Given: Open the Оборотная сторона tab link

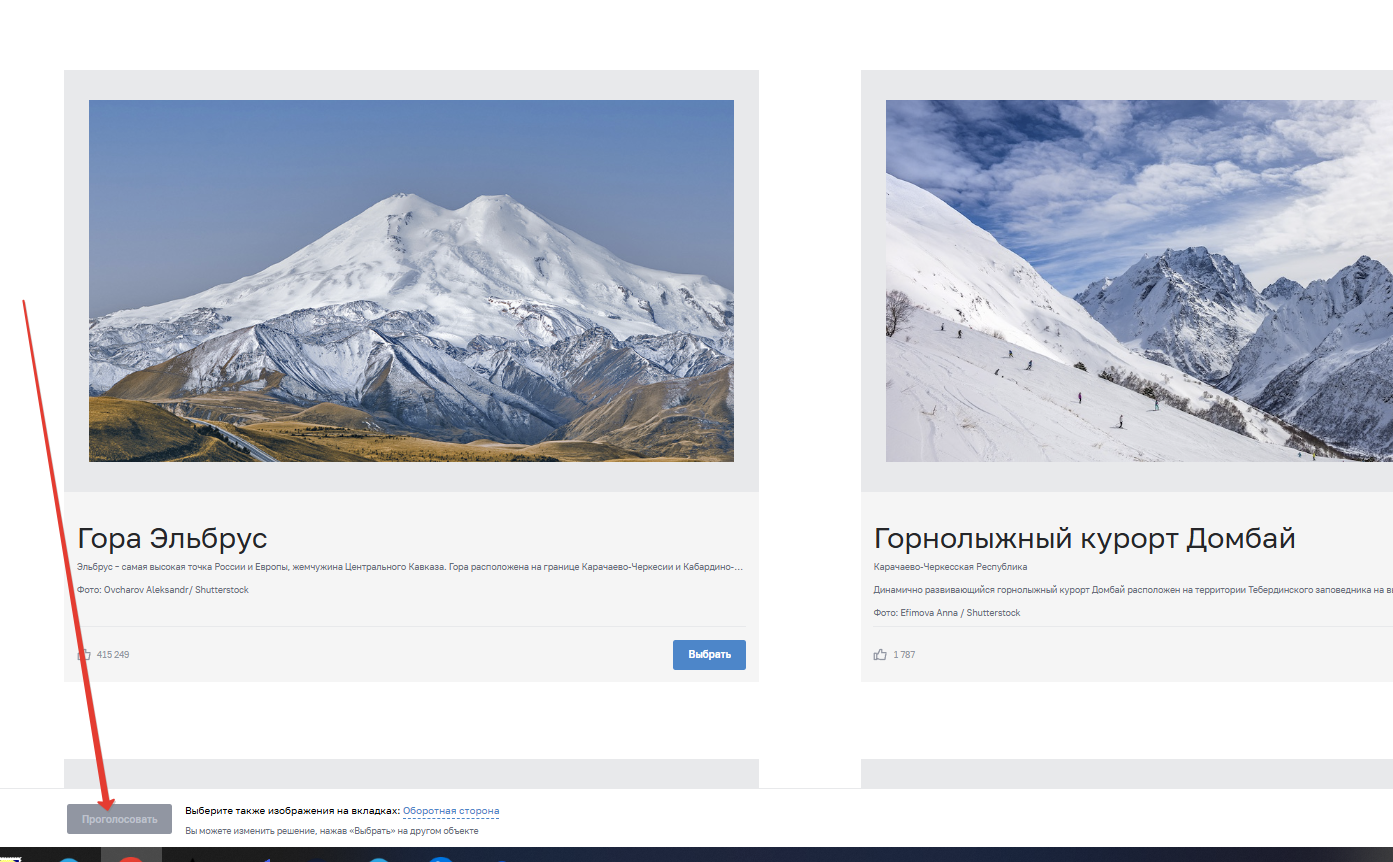Looking at the screenshot, I should coord(450,811).
